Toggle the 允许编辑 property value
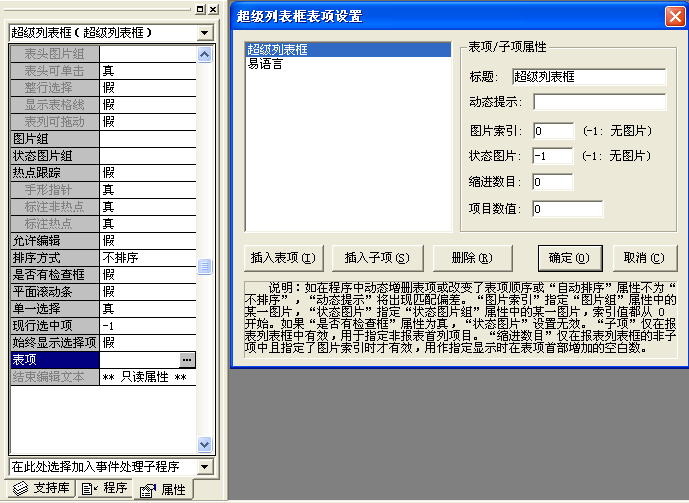The height and width of the screenshot is (503, 689). click(147, 241)
